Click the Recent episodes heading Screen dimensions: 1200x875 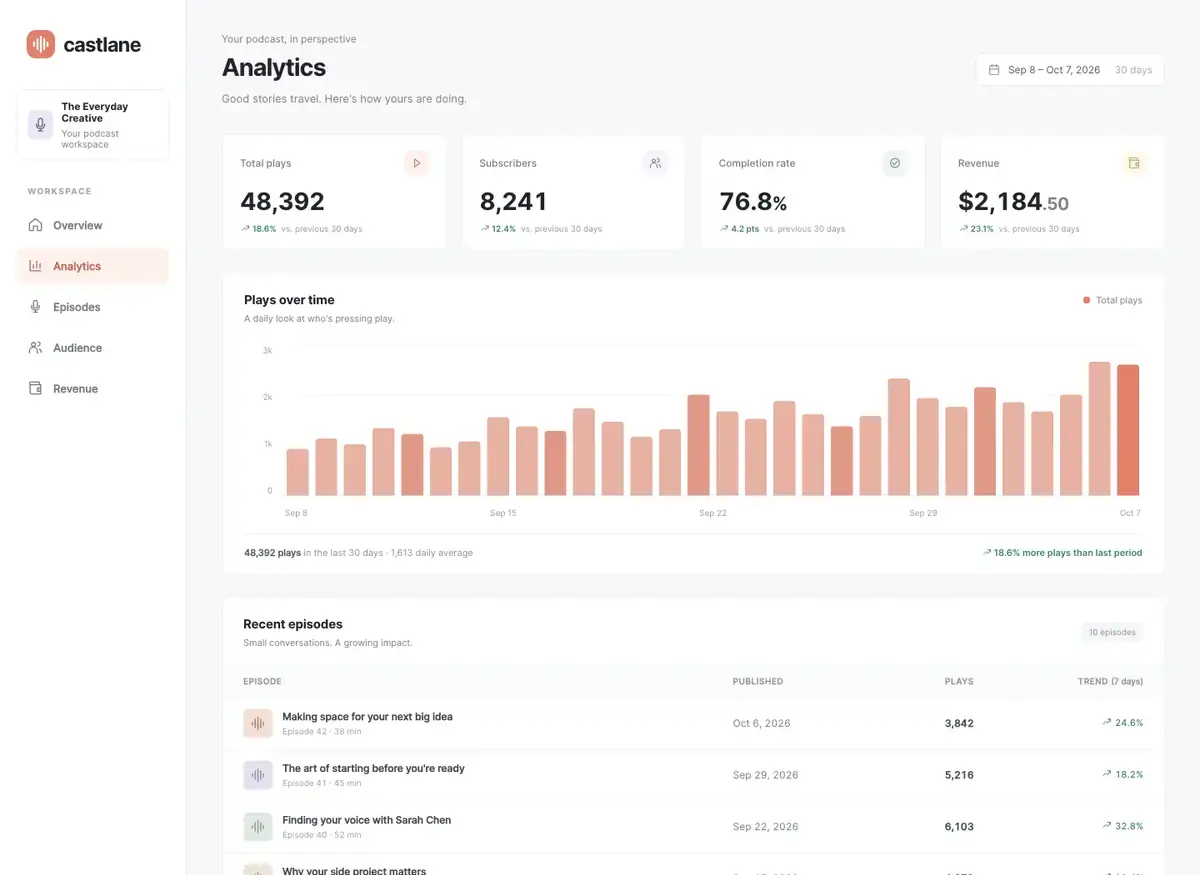coord(293,624)
